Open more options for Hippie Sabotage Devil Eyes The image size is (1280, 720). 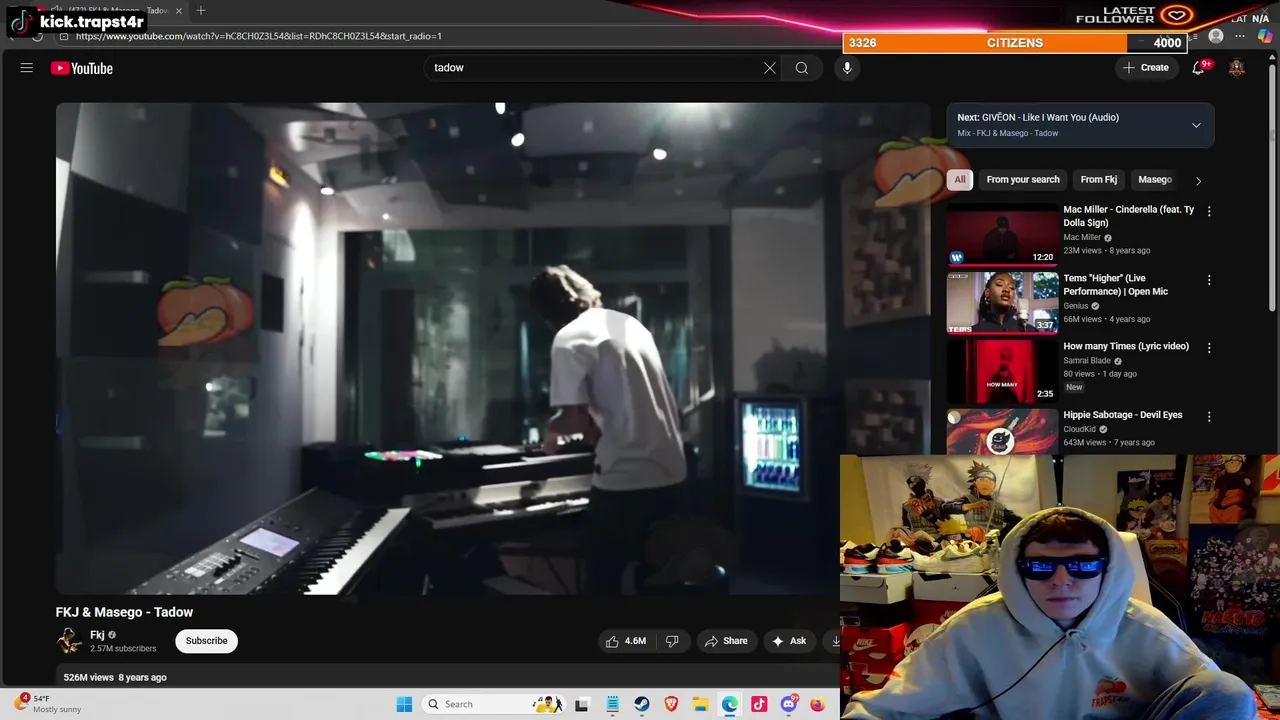[x=1209, y=416]
